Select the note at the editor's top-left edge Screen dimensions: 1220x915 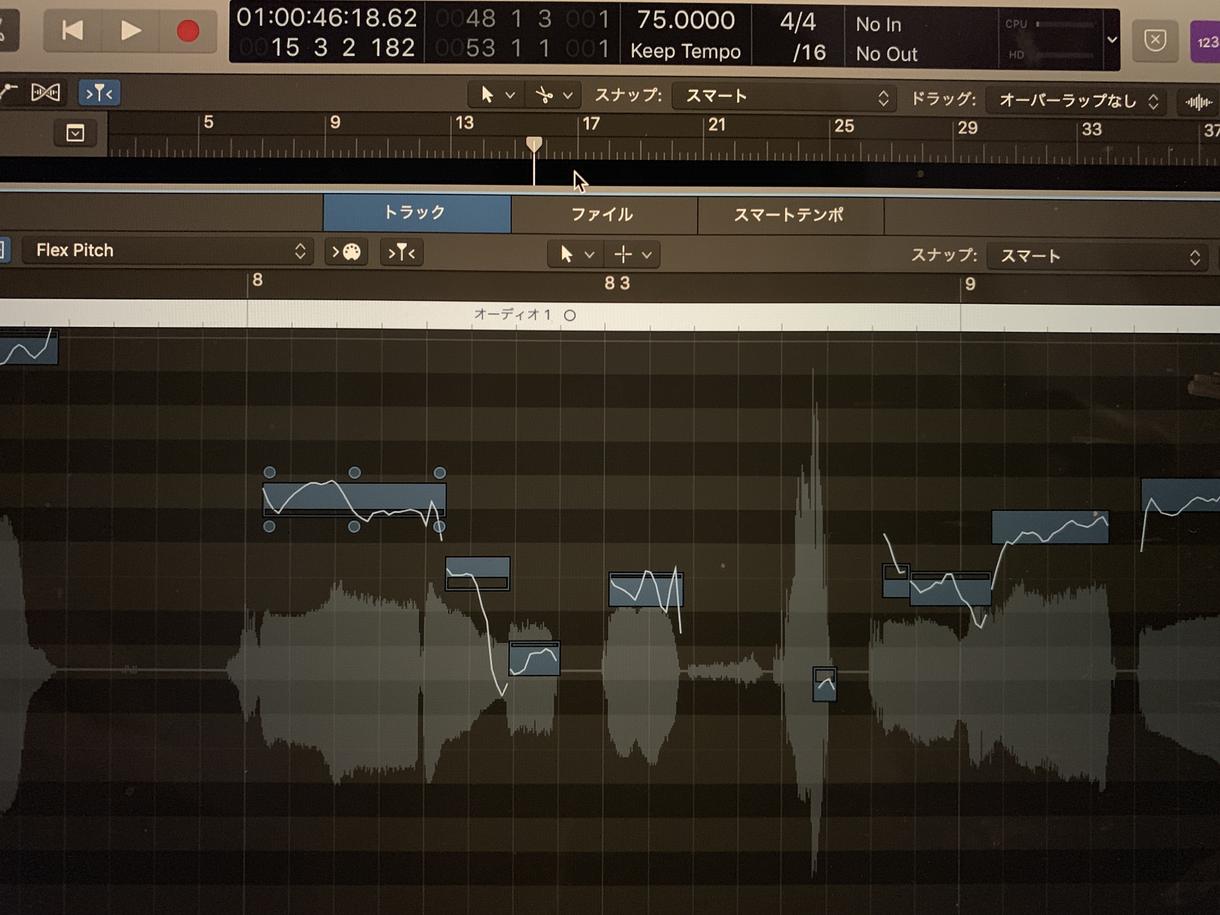28,347
